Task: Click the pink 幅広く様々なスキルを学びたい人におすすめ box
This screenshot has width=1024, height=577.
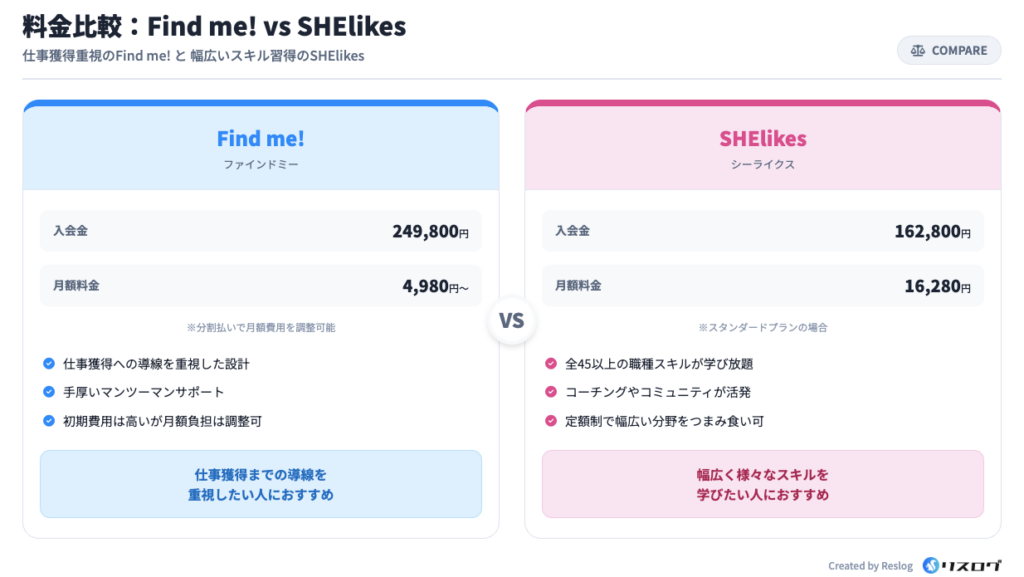Action: pos(762,484)
